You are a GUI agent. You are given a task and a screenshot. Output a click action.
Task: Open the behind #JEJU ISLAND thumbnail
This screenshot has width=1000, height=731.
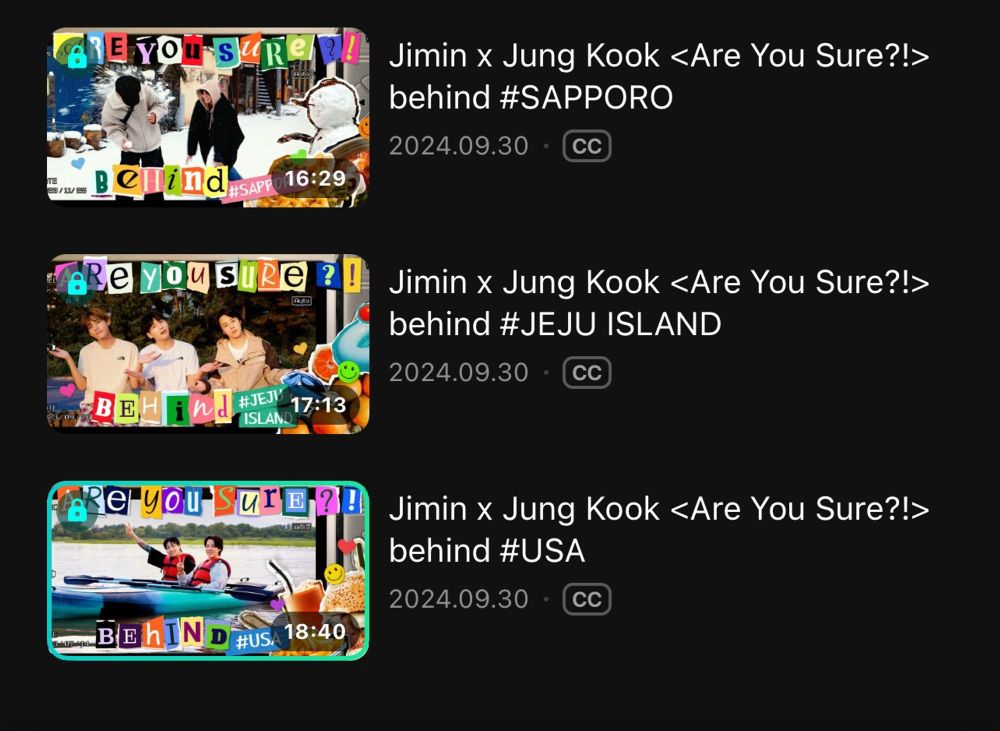click(208, 344)
